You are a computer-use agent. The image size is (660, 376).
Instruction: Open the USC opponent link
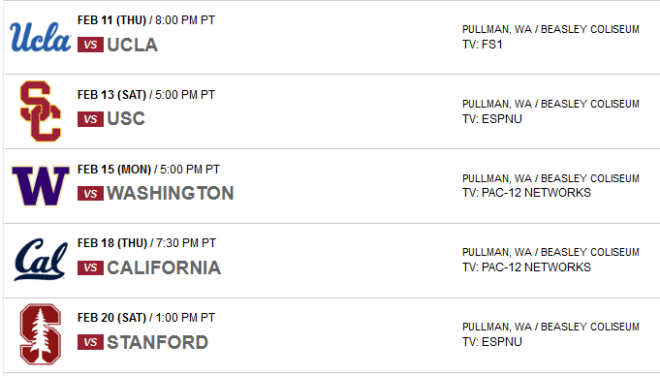tap(126, 119)
